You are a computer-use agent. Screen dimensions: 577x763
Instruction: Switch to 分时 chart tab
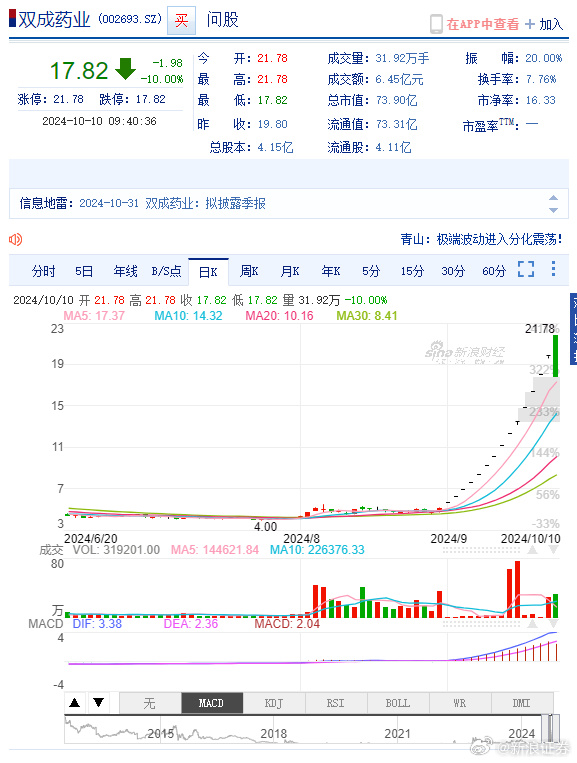click(x=43, y=271)
